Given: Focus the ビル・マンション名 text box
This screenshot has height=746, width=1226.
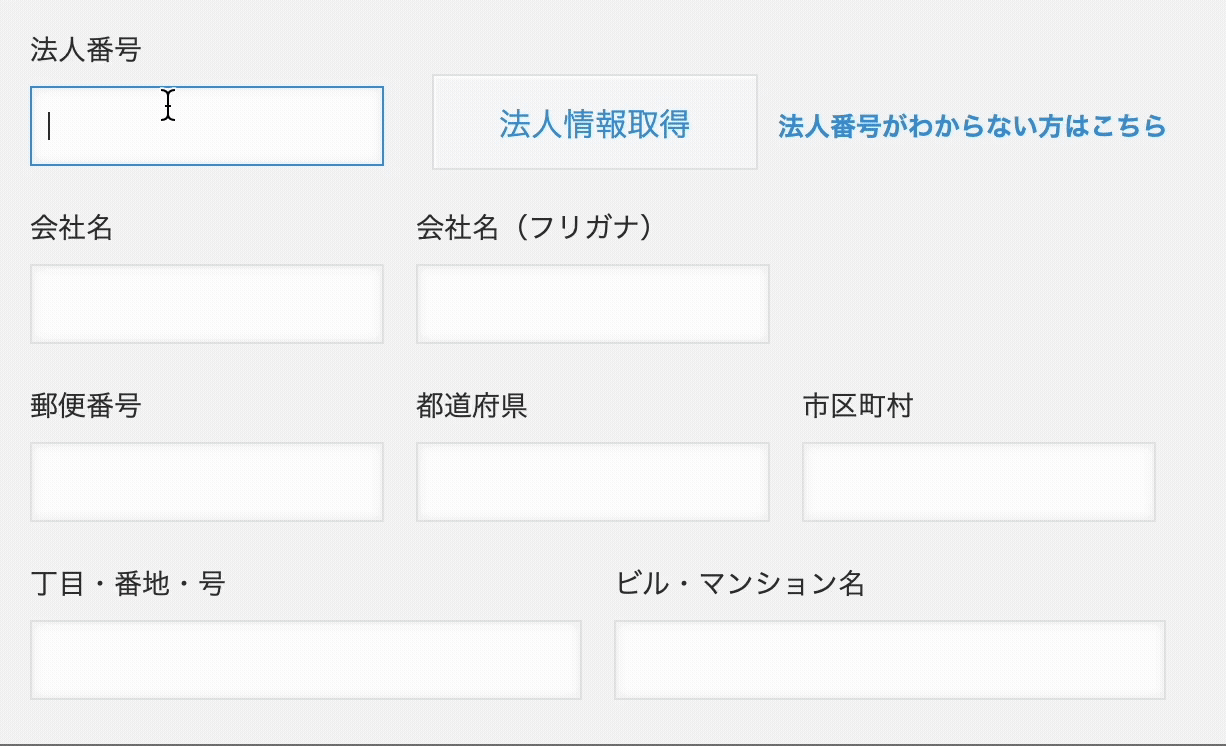Looking at the screenshot, I should click(889, 660).
